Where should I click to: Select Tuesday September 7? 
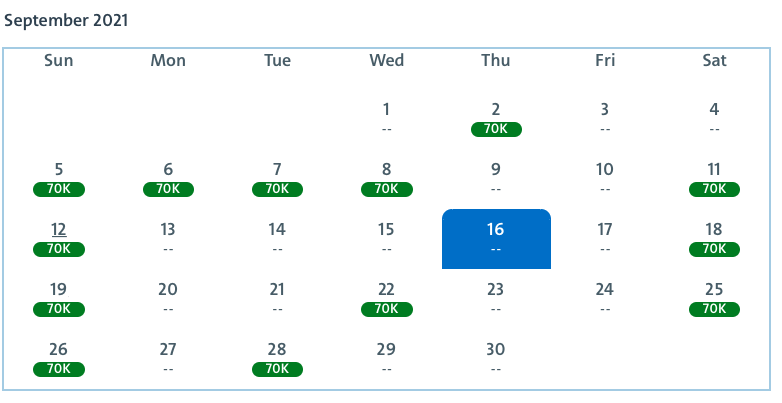click(277, 178)
